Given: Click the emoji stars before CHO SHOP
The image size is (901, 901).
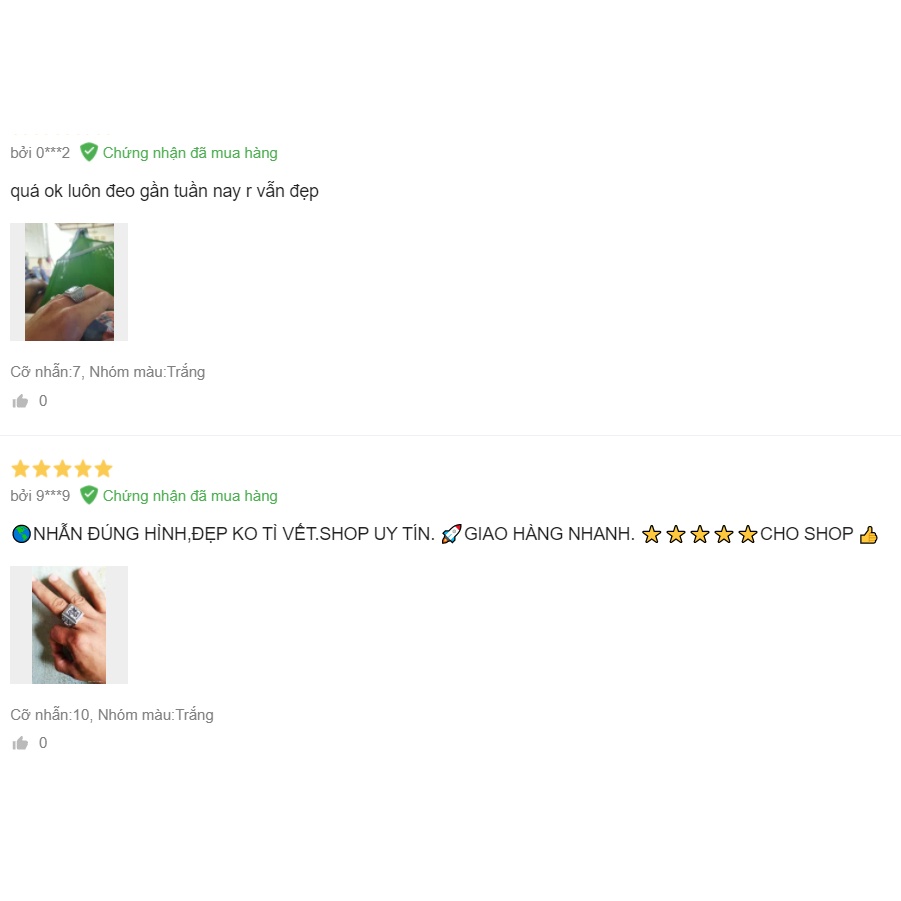Looking at the screenshot, I should point(699,534).
